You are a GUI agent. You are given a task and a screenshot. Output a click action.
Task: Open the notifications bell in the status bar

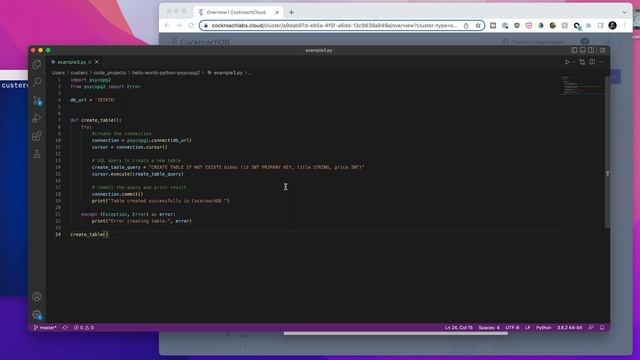point(602,328)
